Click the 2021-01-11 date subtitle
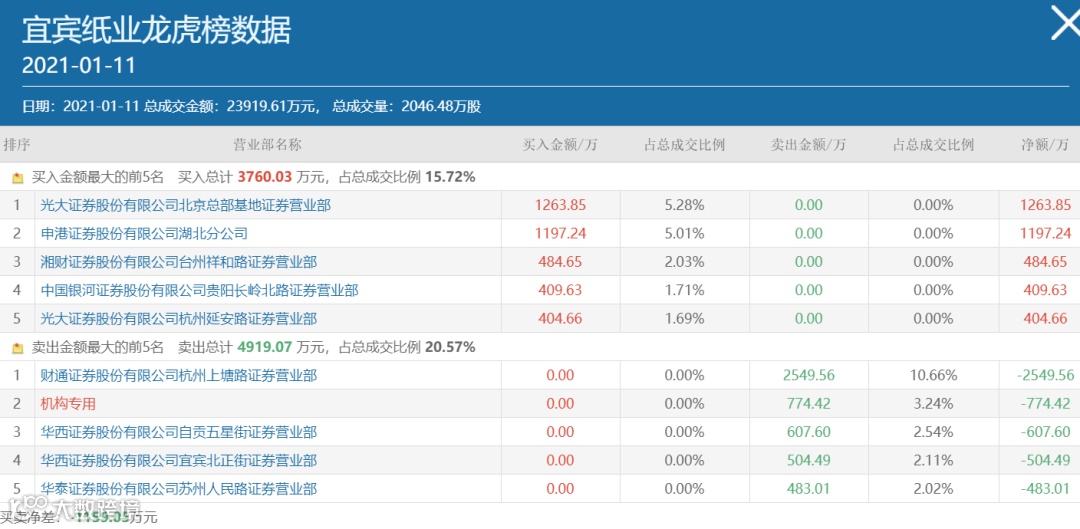Image resolution: width=1080 pixels, height=529 pixels. pyautogui.click(x=79, y=67)
